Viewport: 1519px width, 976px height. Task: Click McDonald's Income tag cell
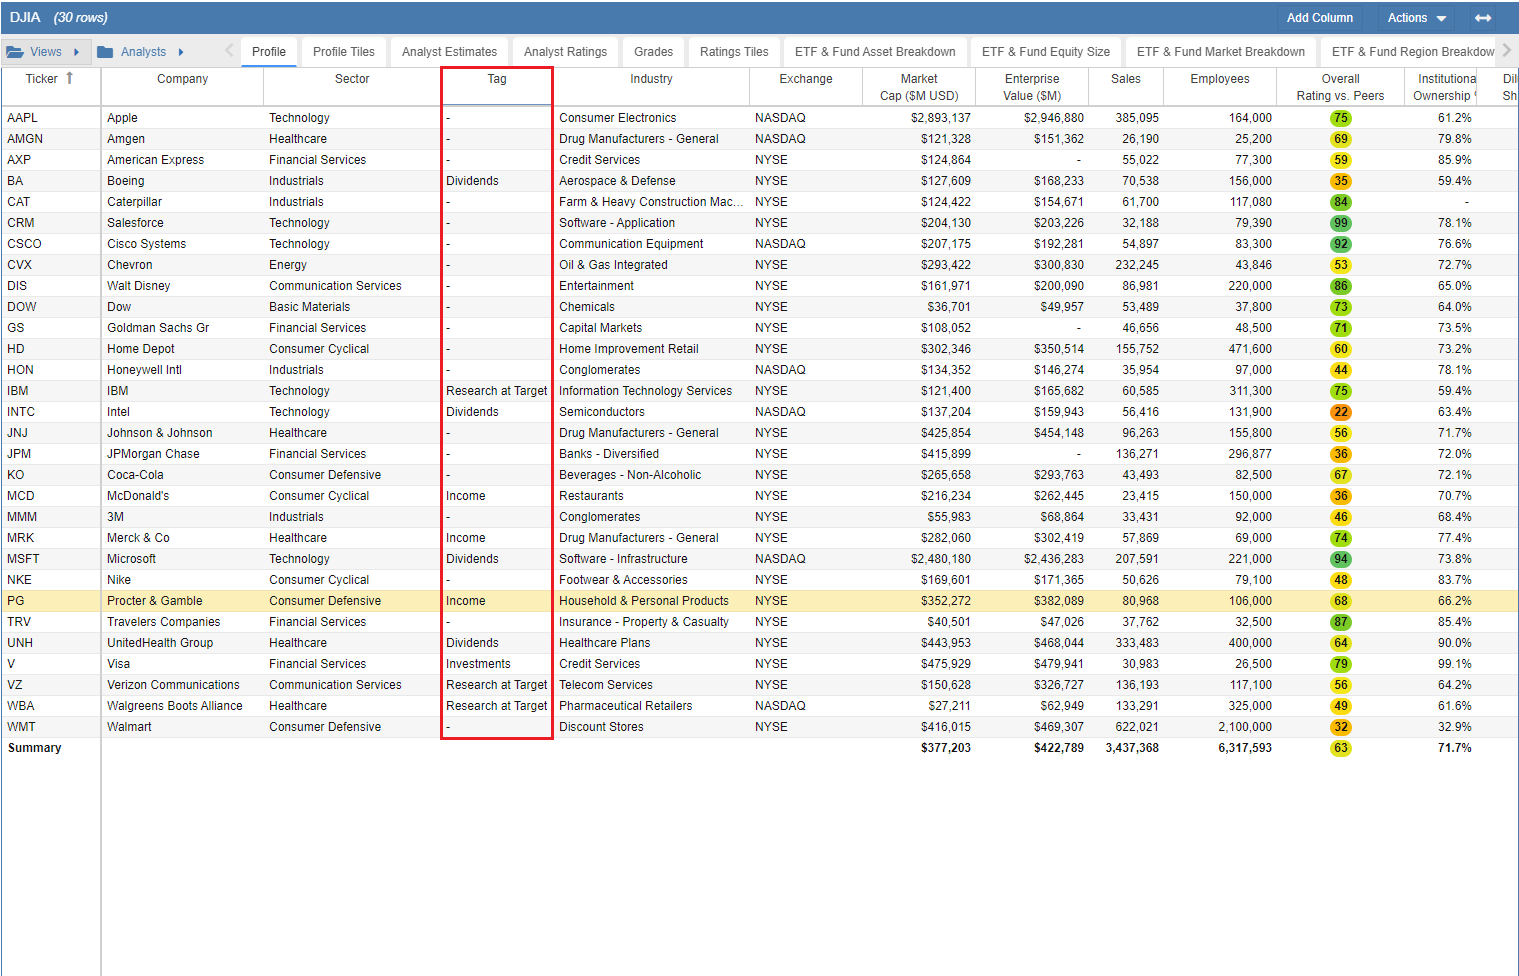[497, 496]
